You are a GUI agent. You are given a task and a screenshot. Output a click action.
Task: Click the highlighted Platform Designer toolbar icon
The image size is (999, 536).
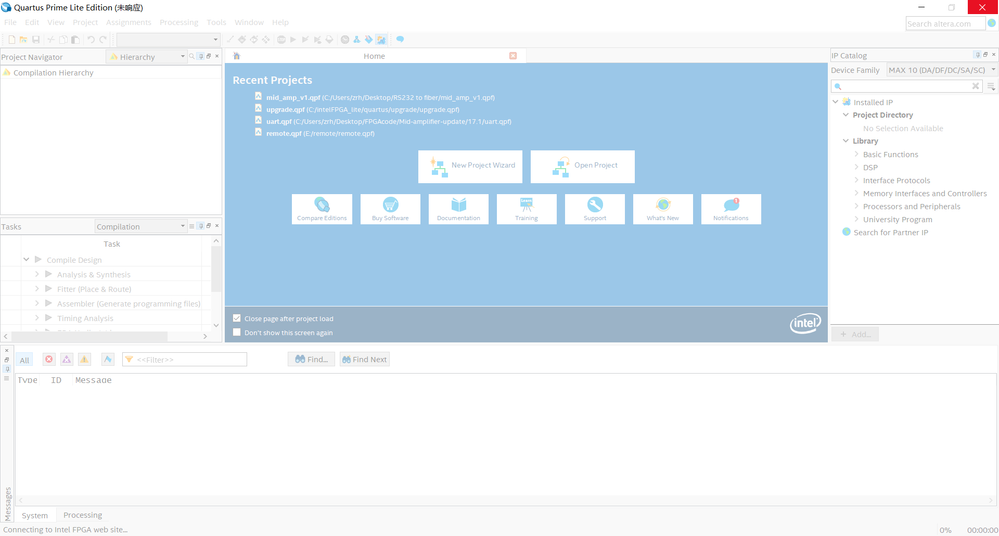381,40
